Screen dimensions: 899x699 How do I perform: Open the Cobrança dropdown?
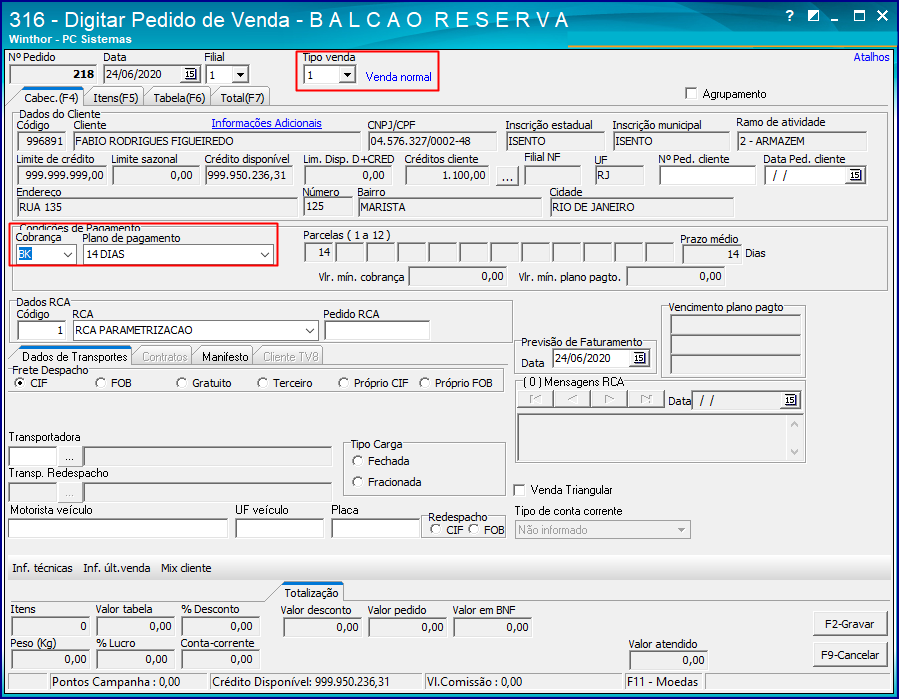[x=68, y=254]
